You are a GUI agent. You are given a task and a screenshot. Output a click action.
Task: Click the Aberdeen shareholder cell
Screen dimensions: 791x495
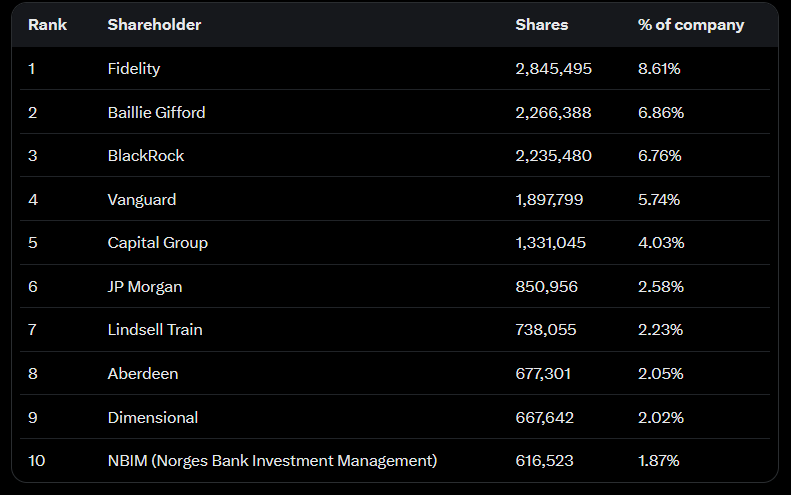pyautogui.click(x=143, y=374)
